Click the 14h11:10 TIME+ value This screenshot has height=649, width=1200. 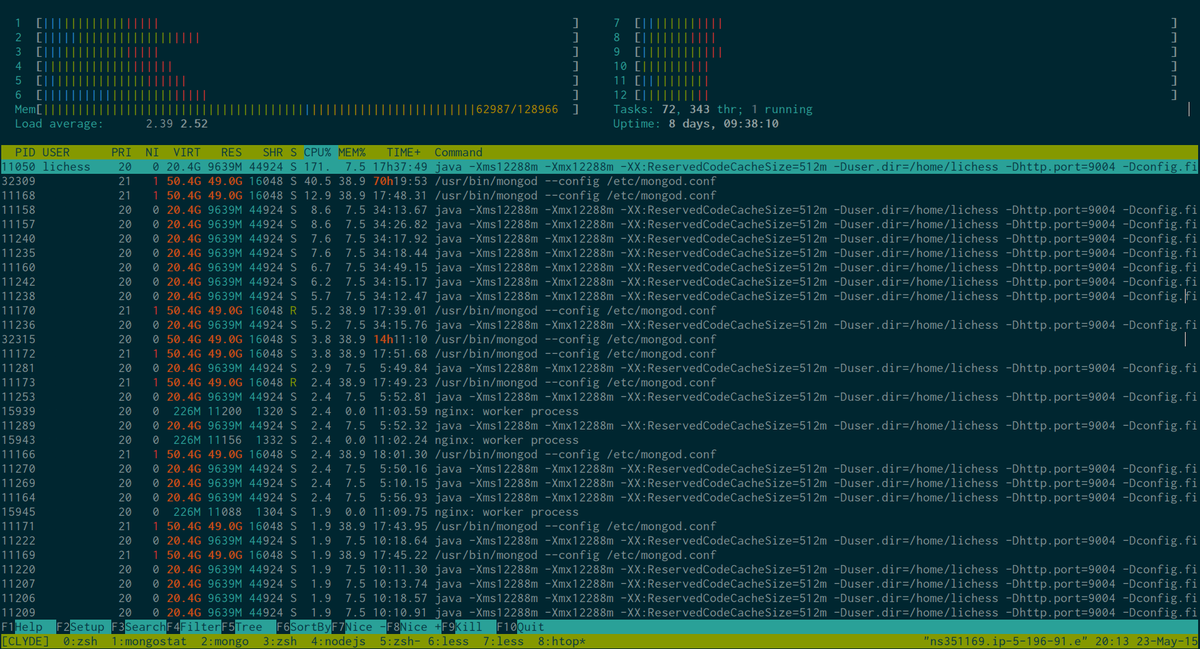(401, 340)
